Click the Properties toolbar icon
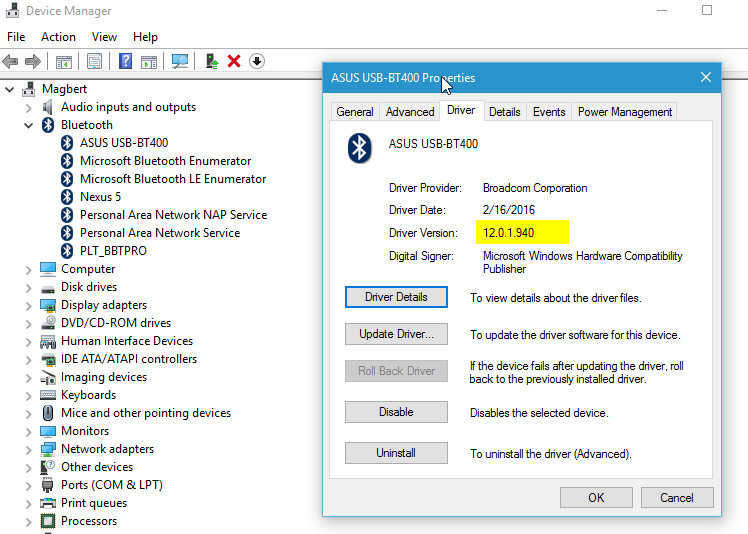Screen dimensions: 748x534 (x=94, y=62)
